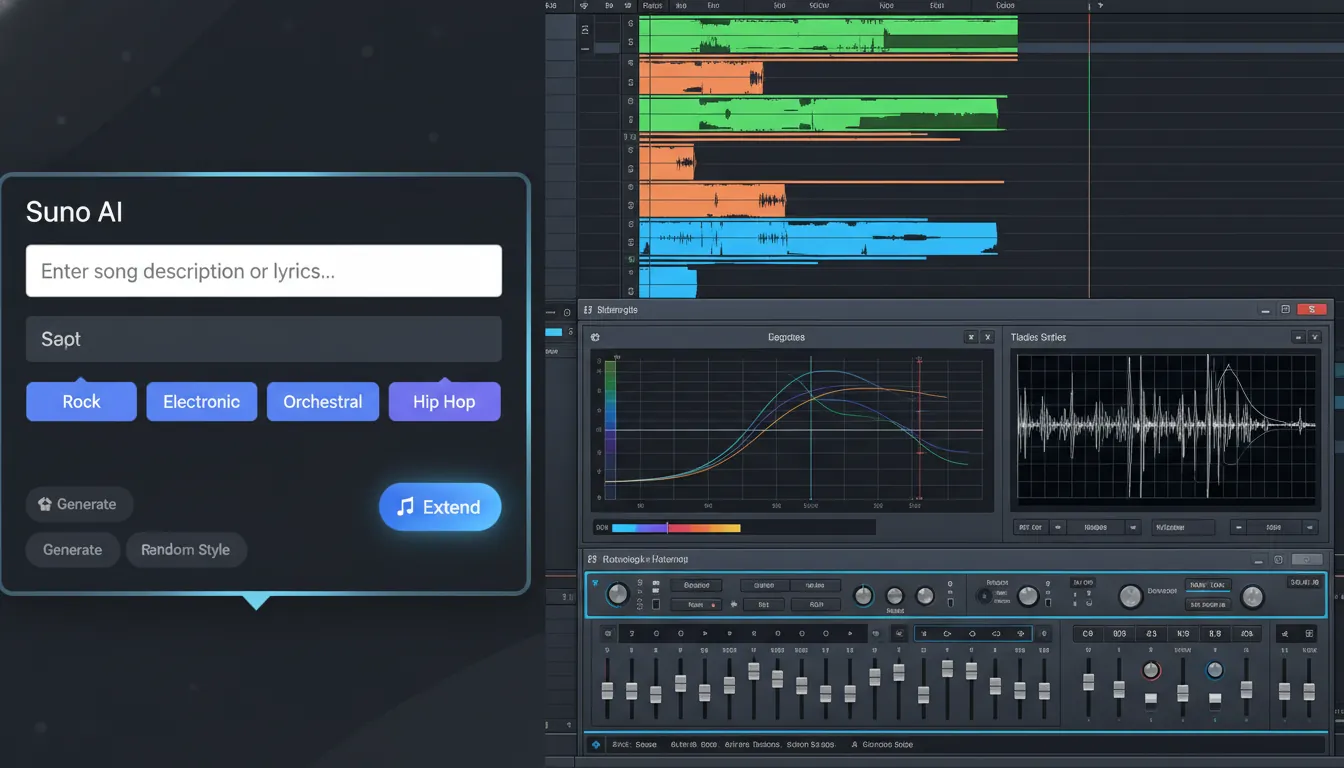This screenshot has height=768, width=1344.
Task: Click the Random Style button
Action: pyautogui.click(x=186, y=549)
